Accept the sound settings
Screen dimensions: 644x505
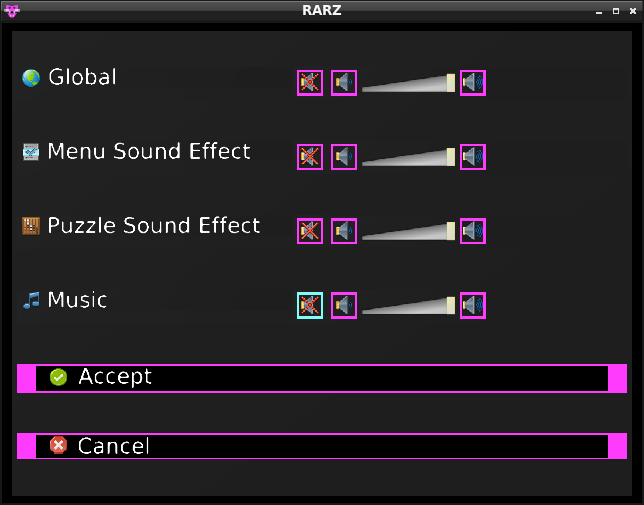322,378
